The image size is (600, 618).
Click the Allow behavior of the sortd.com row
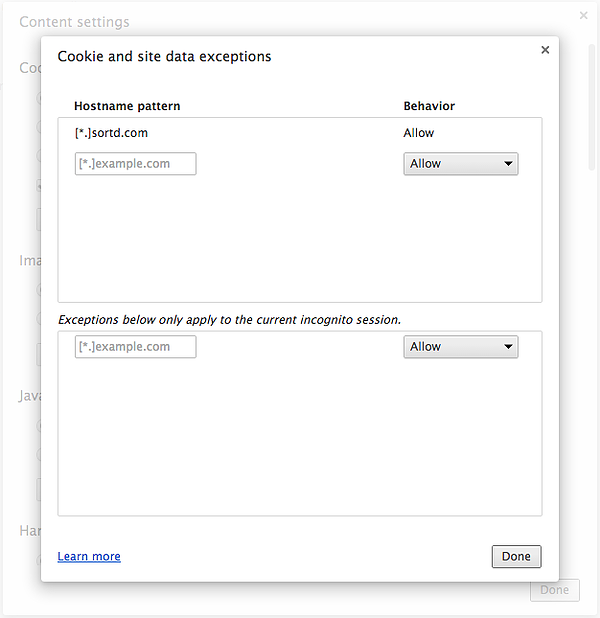tap(419, 133)
